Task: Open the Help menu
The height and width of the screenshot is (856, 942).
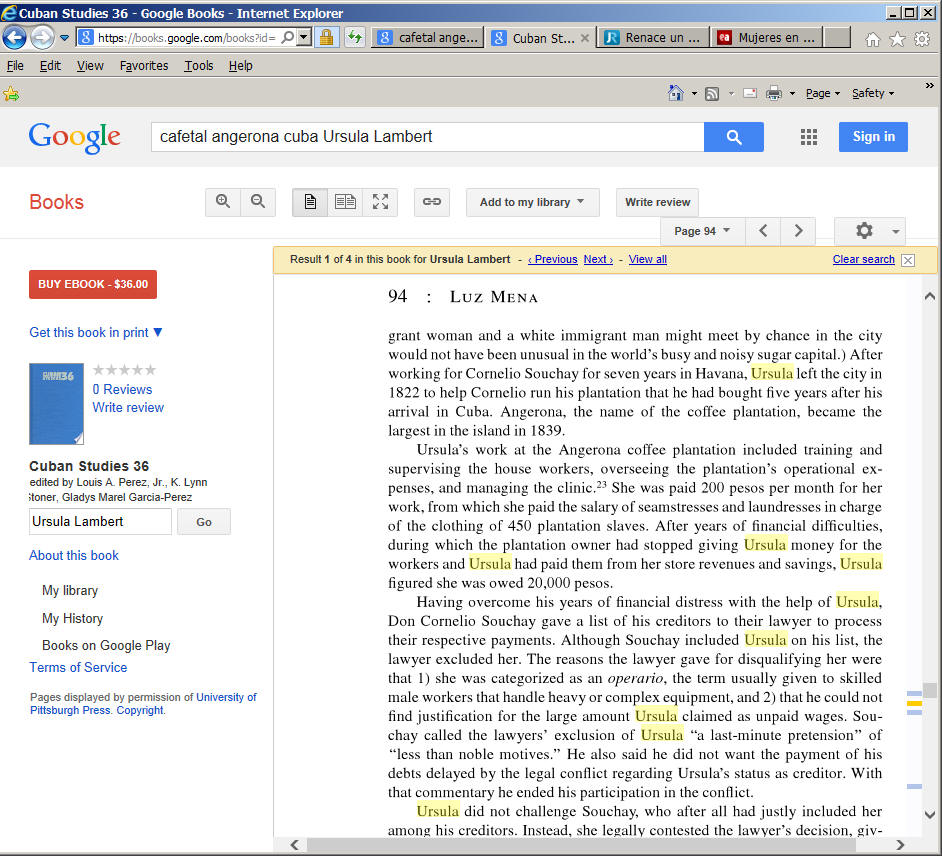Action: tap(240, 65)
